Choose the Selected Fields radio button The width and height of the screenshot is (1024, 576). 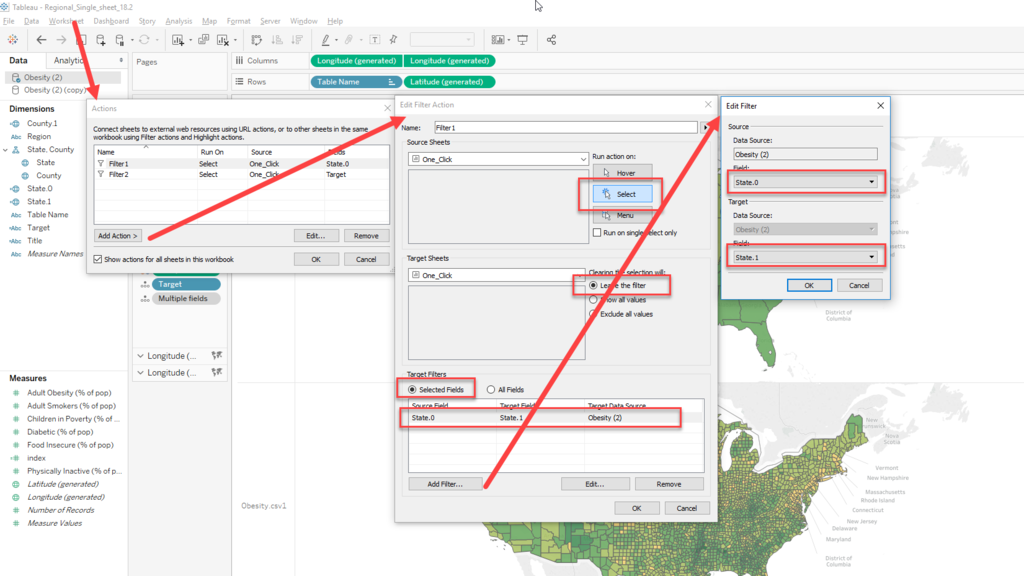pyautogui.click(x=412, y=389)
